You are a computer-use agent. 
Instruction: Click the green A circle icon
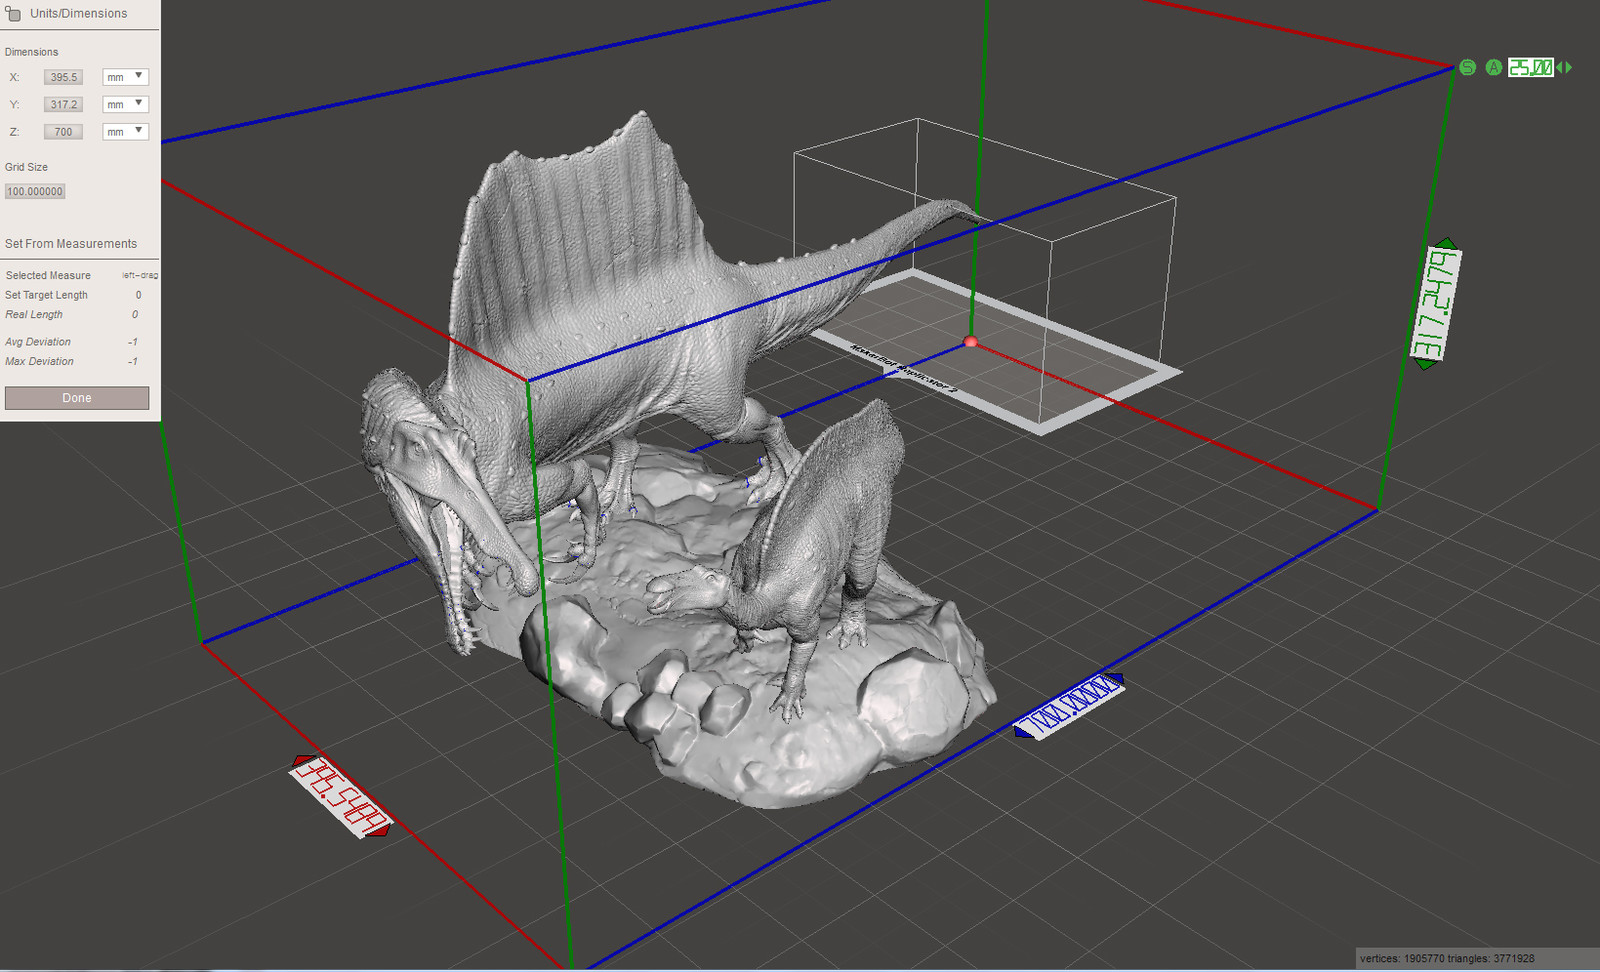pos(1493,67)
